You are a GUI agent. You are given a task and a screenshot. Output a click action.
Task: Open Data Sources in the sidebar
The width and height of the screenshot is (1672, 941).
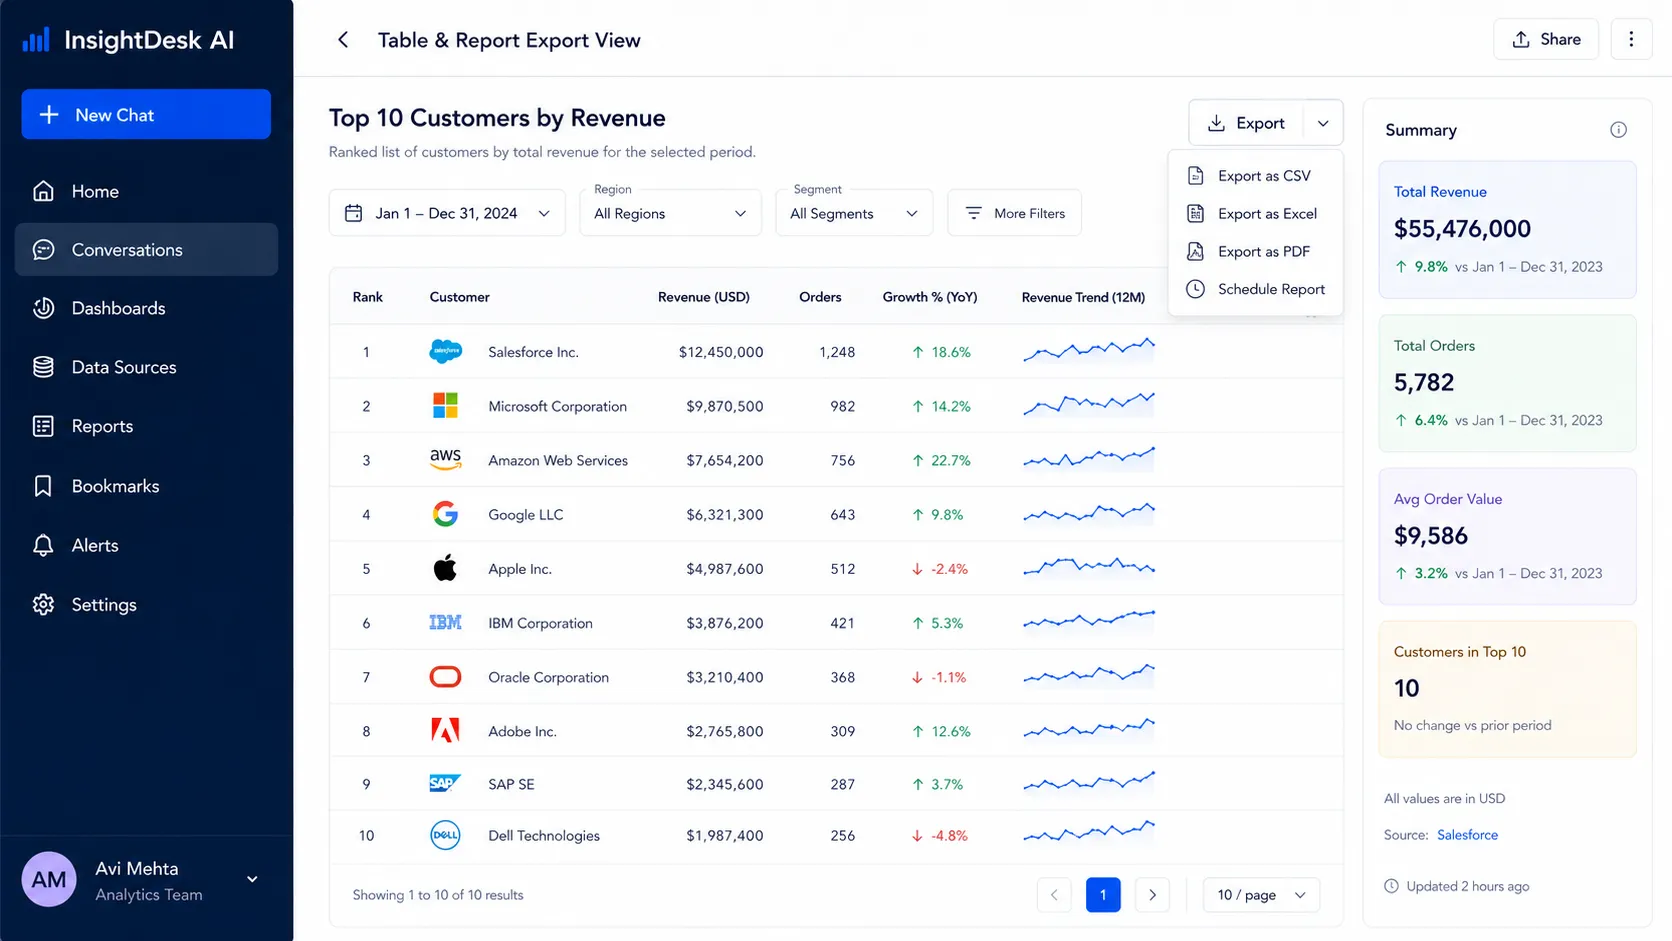(x=146, y=367)
